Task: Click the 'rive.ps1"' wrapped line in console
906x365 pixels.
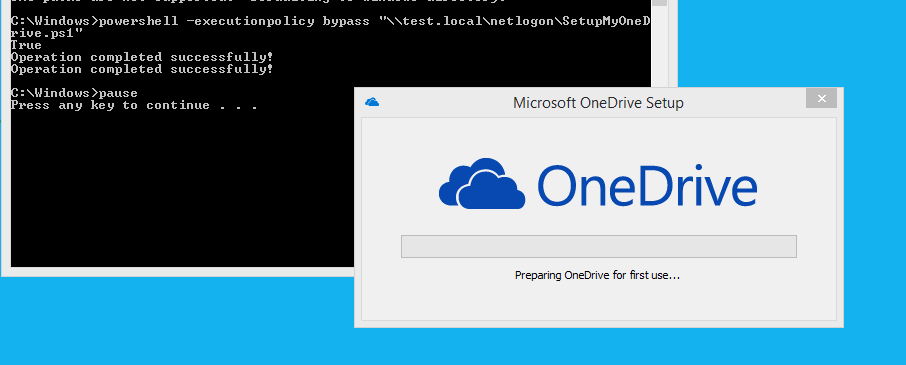Action: coord(47,33)
